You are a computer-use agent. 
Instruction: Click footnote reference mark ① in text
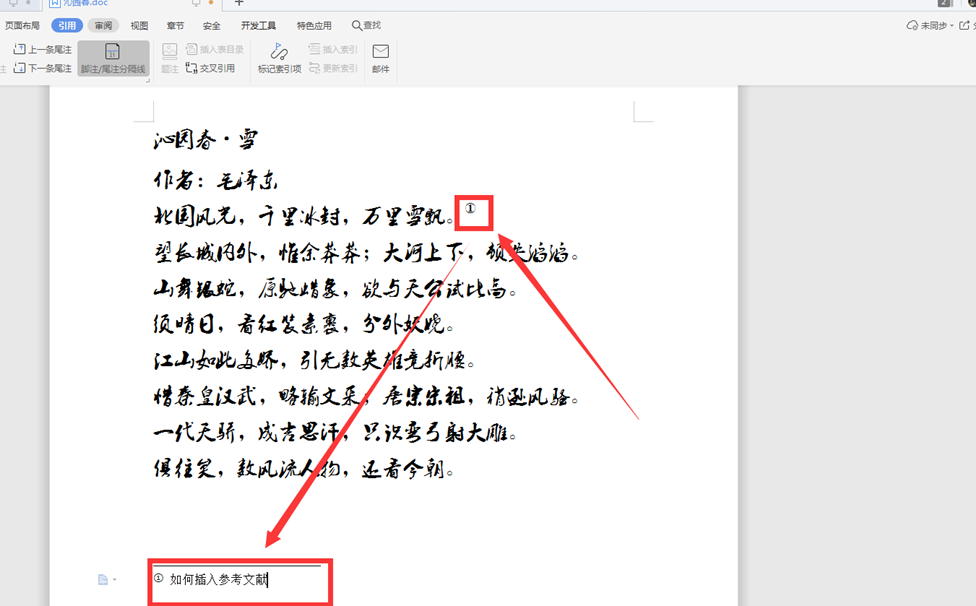[471, 208]
